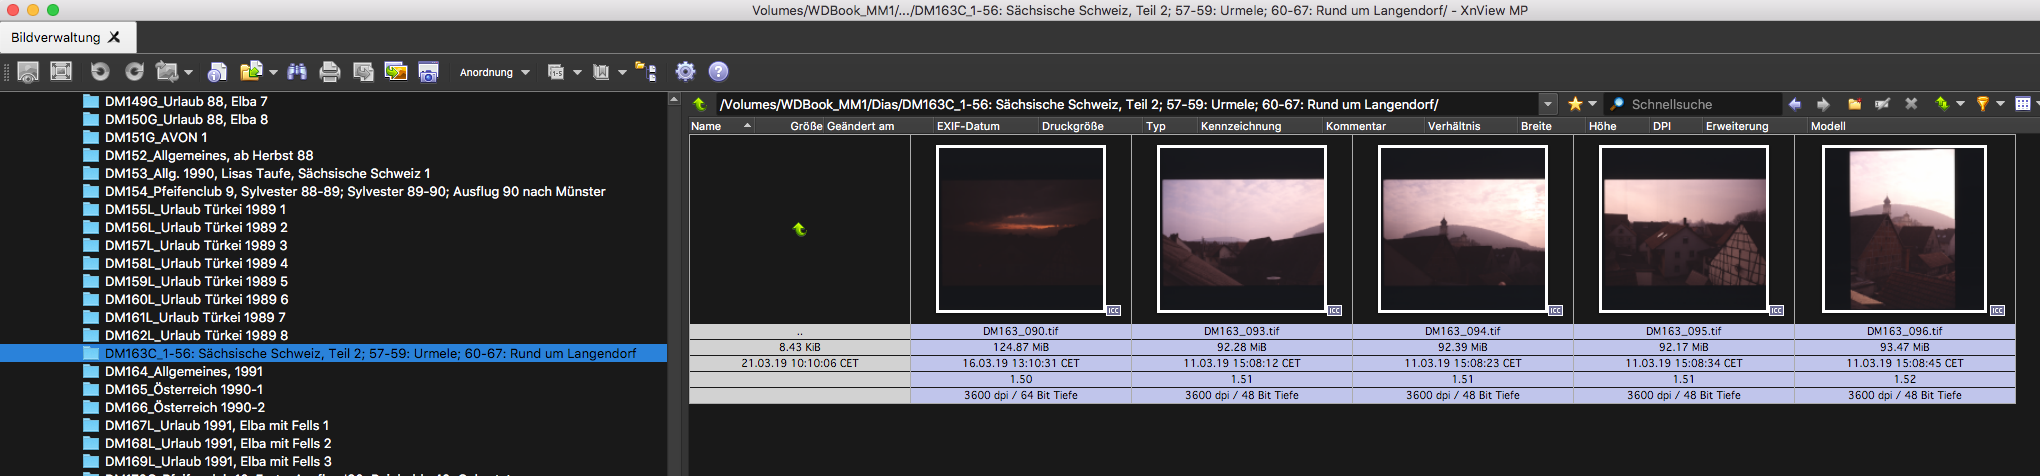Sort by Kommentar column header
2040x476 pixels.
point(1373,126)
